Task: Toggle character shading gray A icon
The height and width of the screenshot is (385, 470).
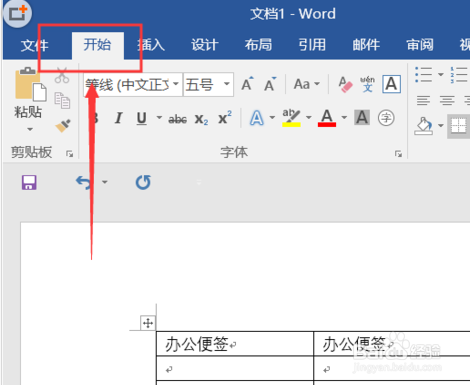Action: [x=362, y=118]
